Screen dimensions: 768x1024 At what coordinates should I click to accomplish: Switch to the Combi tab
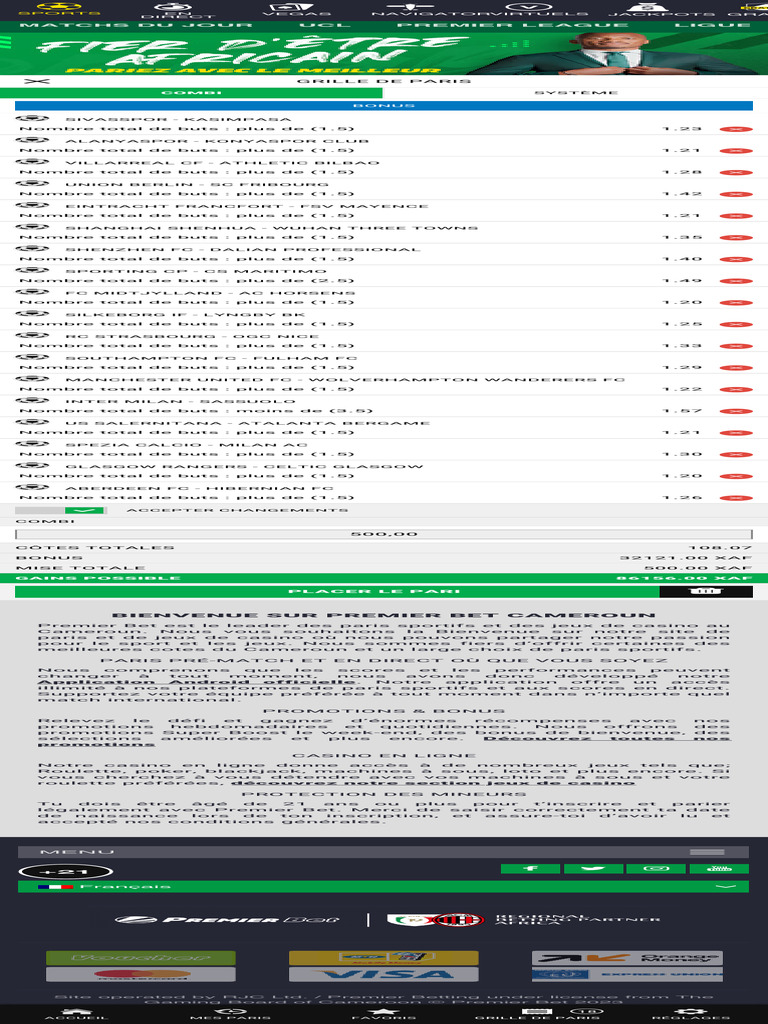(x=191, y=93)
